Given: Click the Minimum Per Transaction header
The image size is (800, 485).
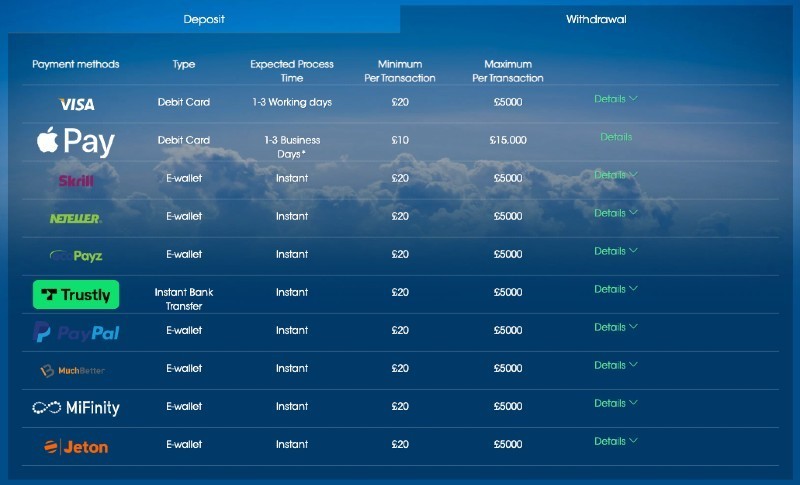Looking at the screenshot, I should (x=399, y=71).
